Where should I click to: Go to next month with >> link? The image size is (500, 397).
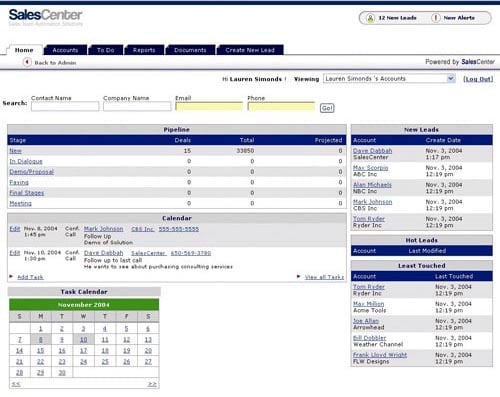click(152, 384)
